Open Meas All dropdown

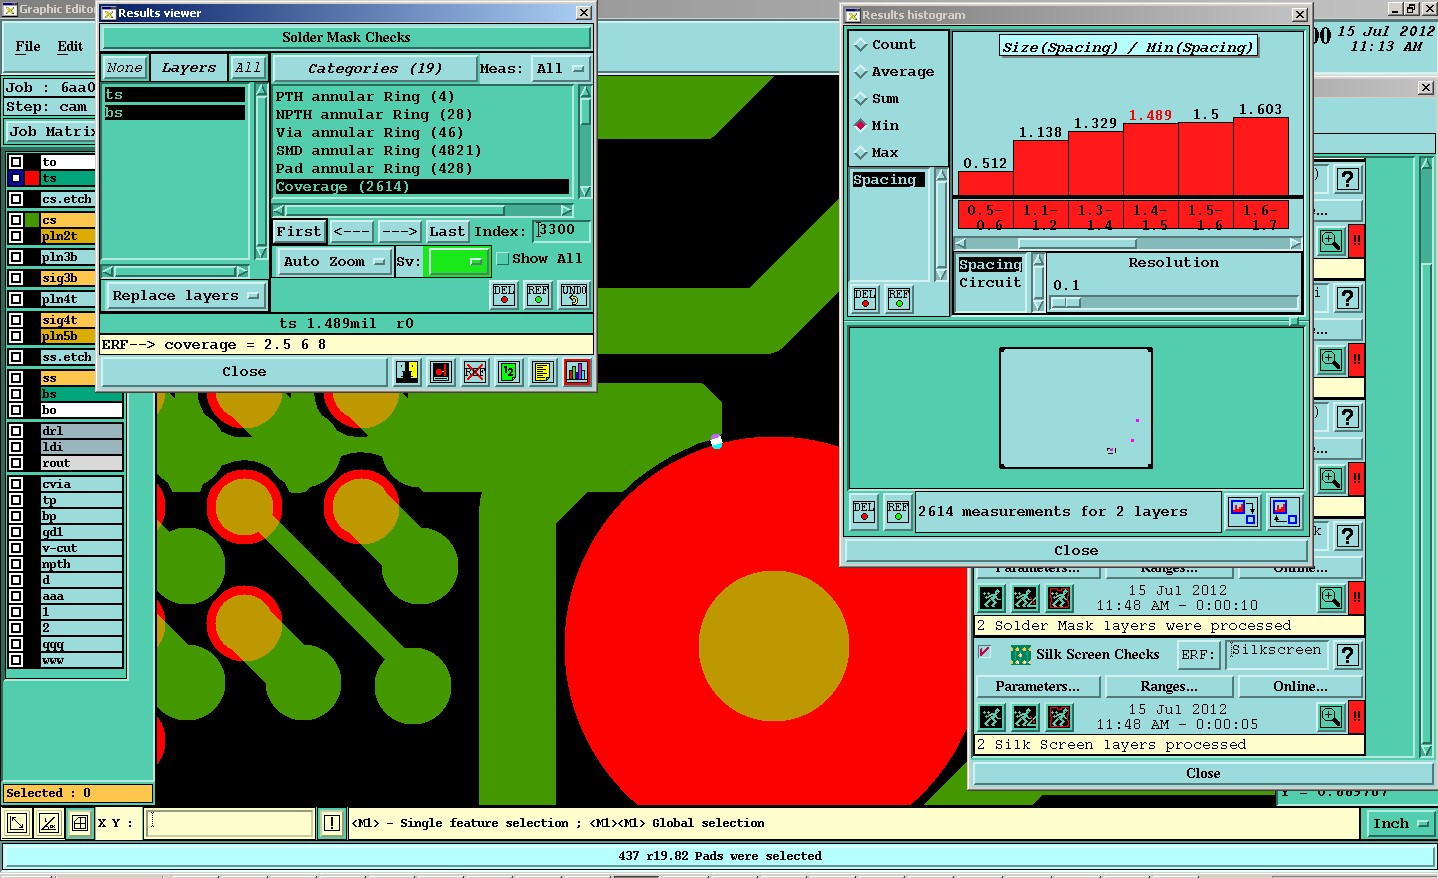click(x=560, y=69)
